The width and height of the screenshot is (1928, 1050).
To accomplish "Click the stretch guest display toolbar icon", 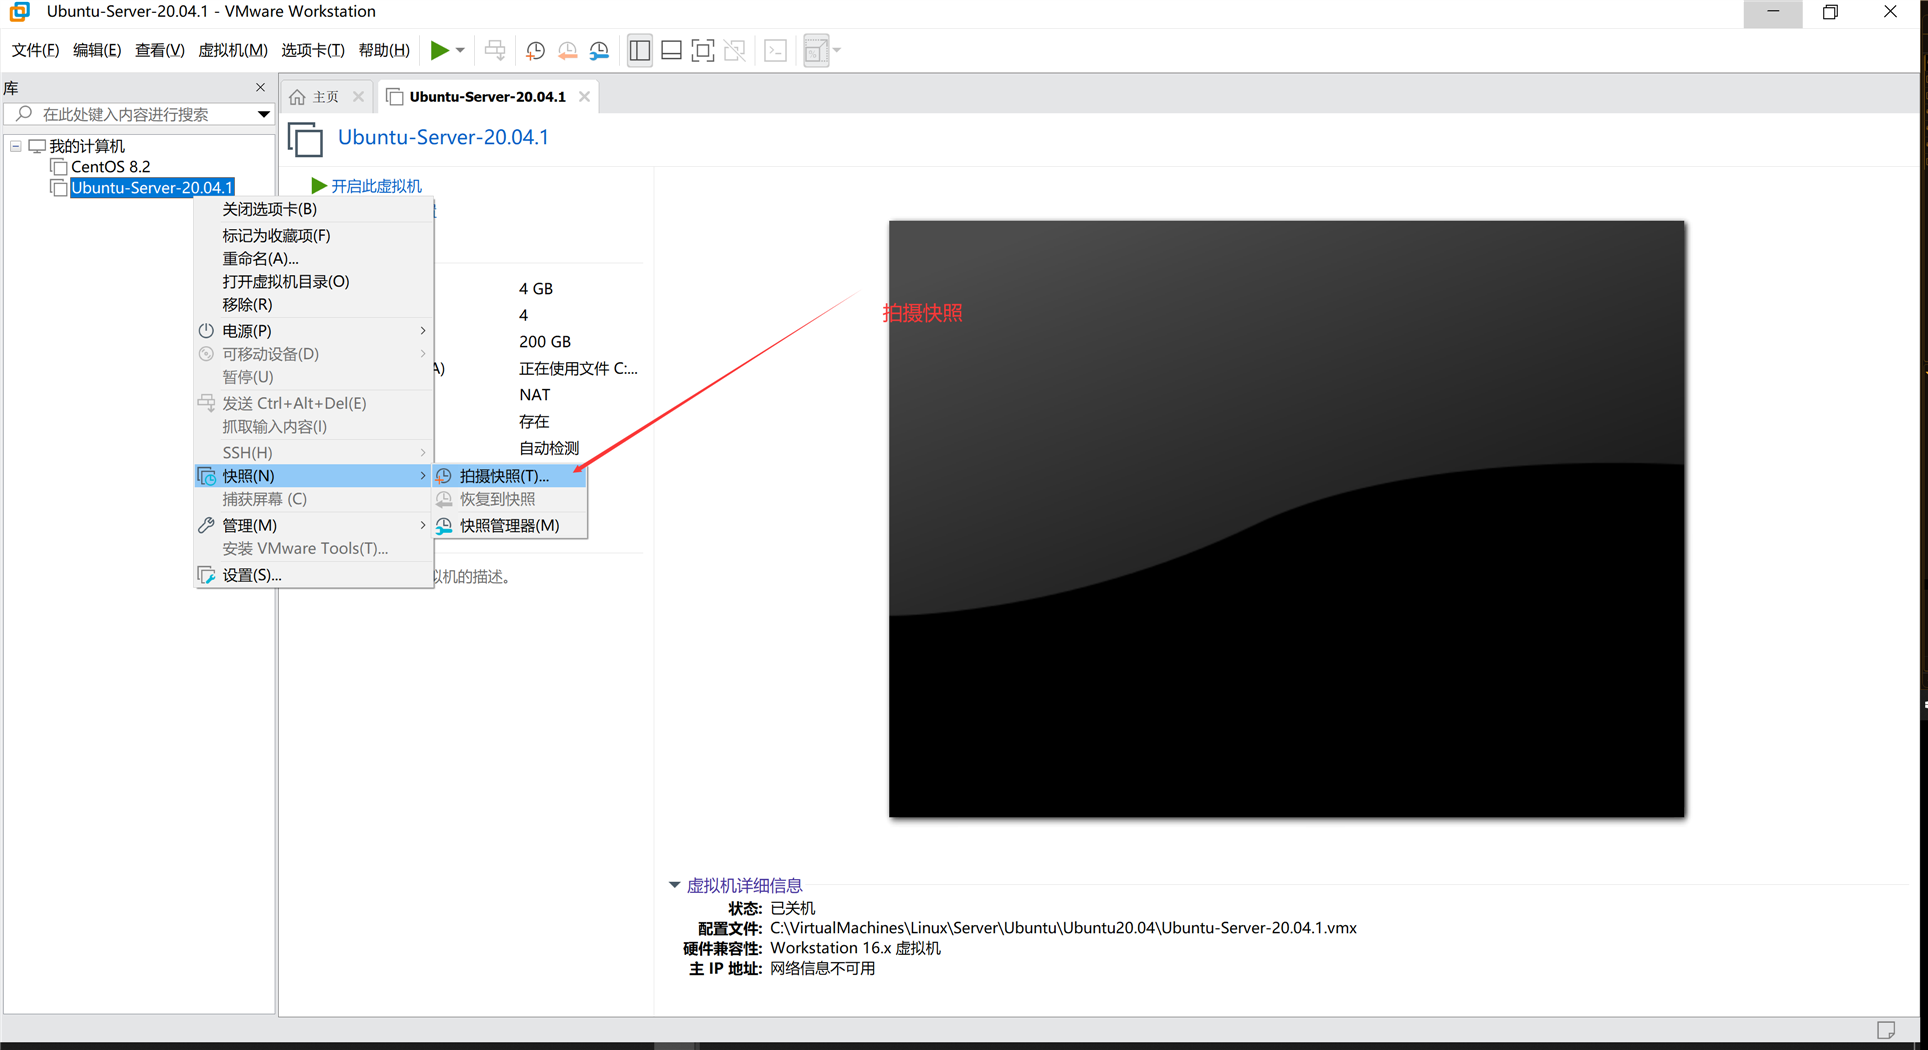I will pyautogui.click(x=815, y=50).
